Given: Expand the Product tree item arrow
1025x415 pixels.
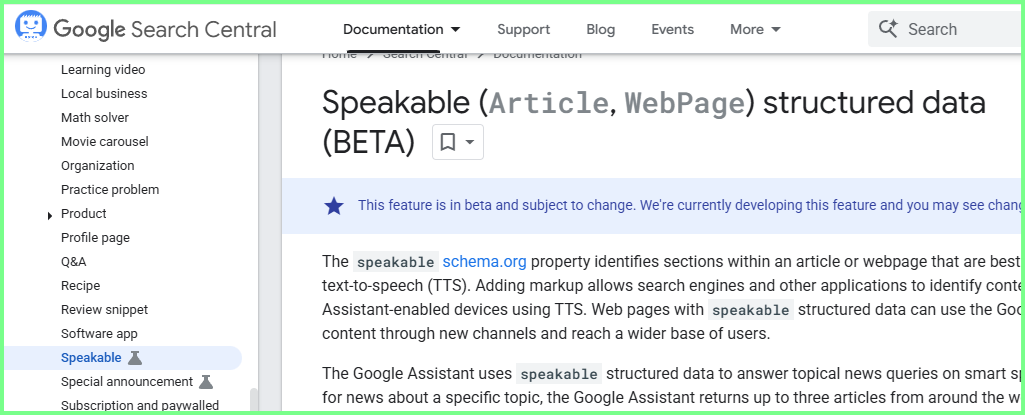Looking at the screenshot, I should 50,215.
